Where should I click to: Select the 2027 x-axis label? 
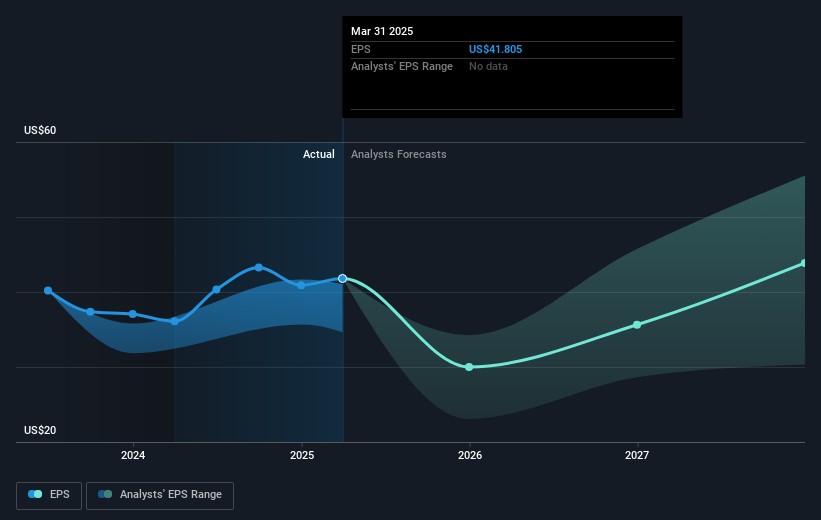click(637, 455)
